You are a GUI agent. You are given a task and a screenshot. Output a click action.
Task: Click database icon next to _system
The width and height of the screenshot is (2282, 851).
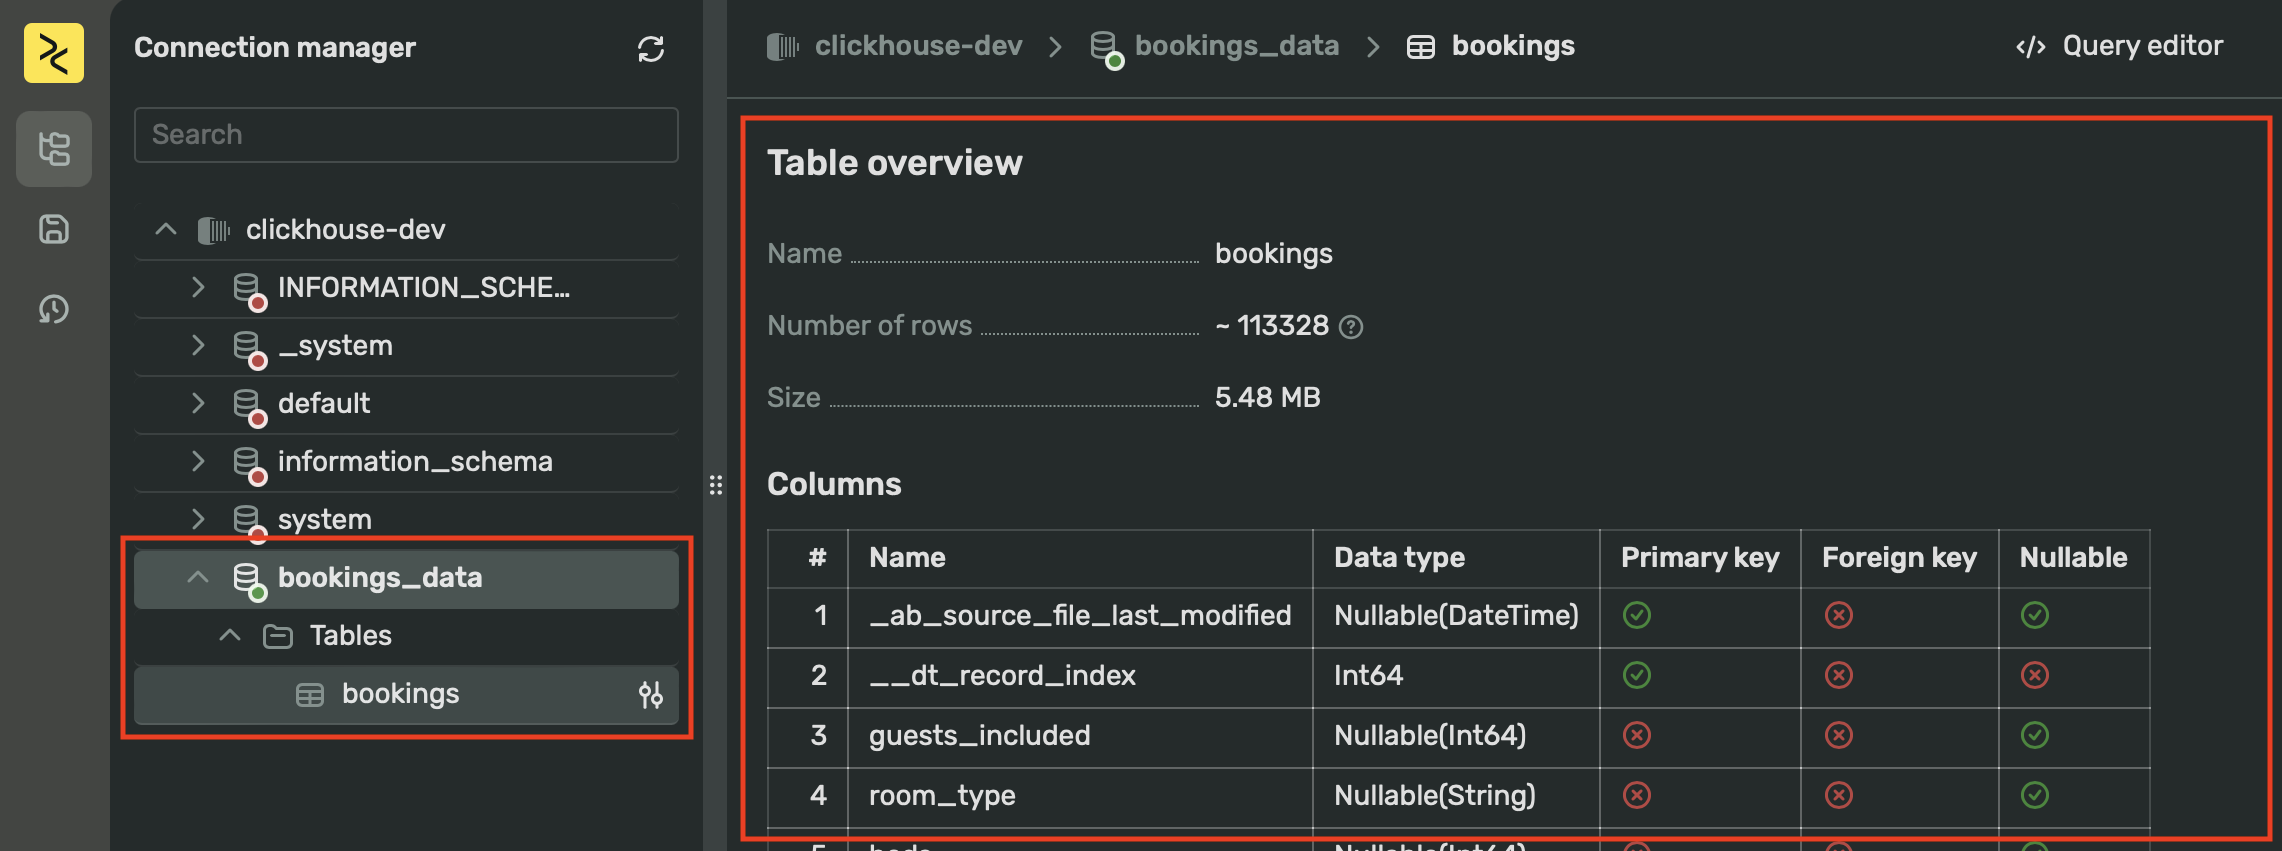(x=249, y=348)
